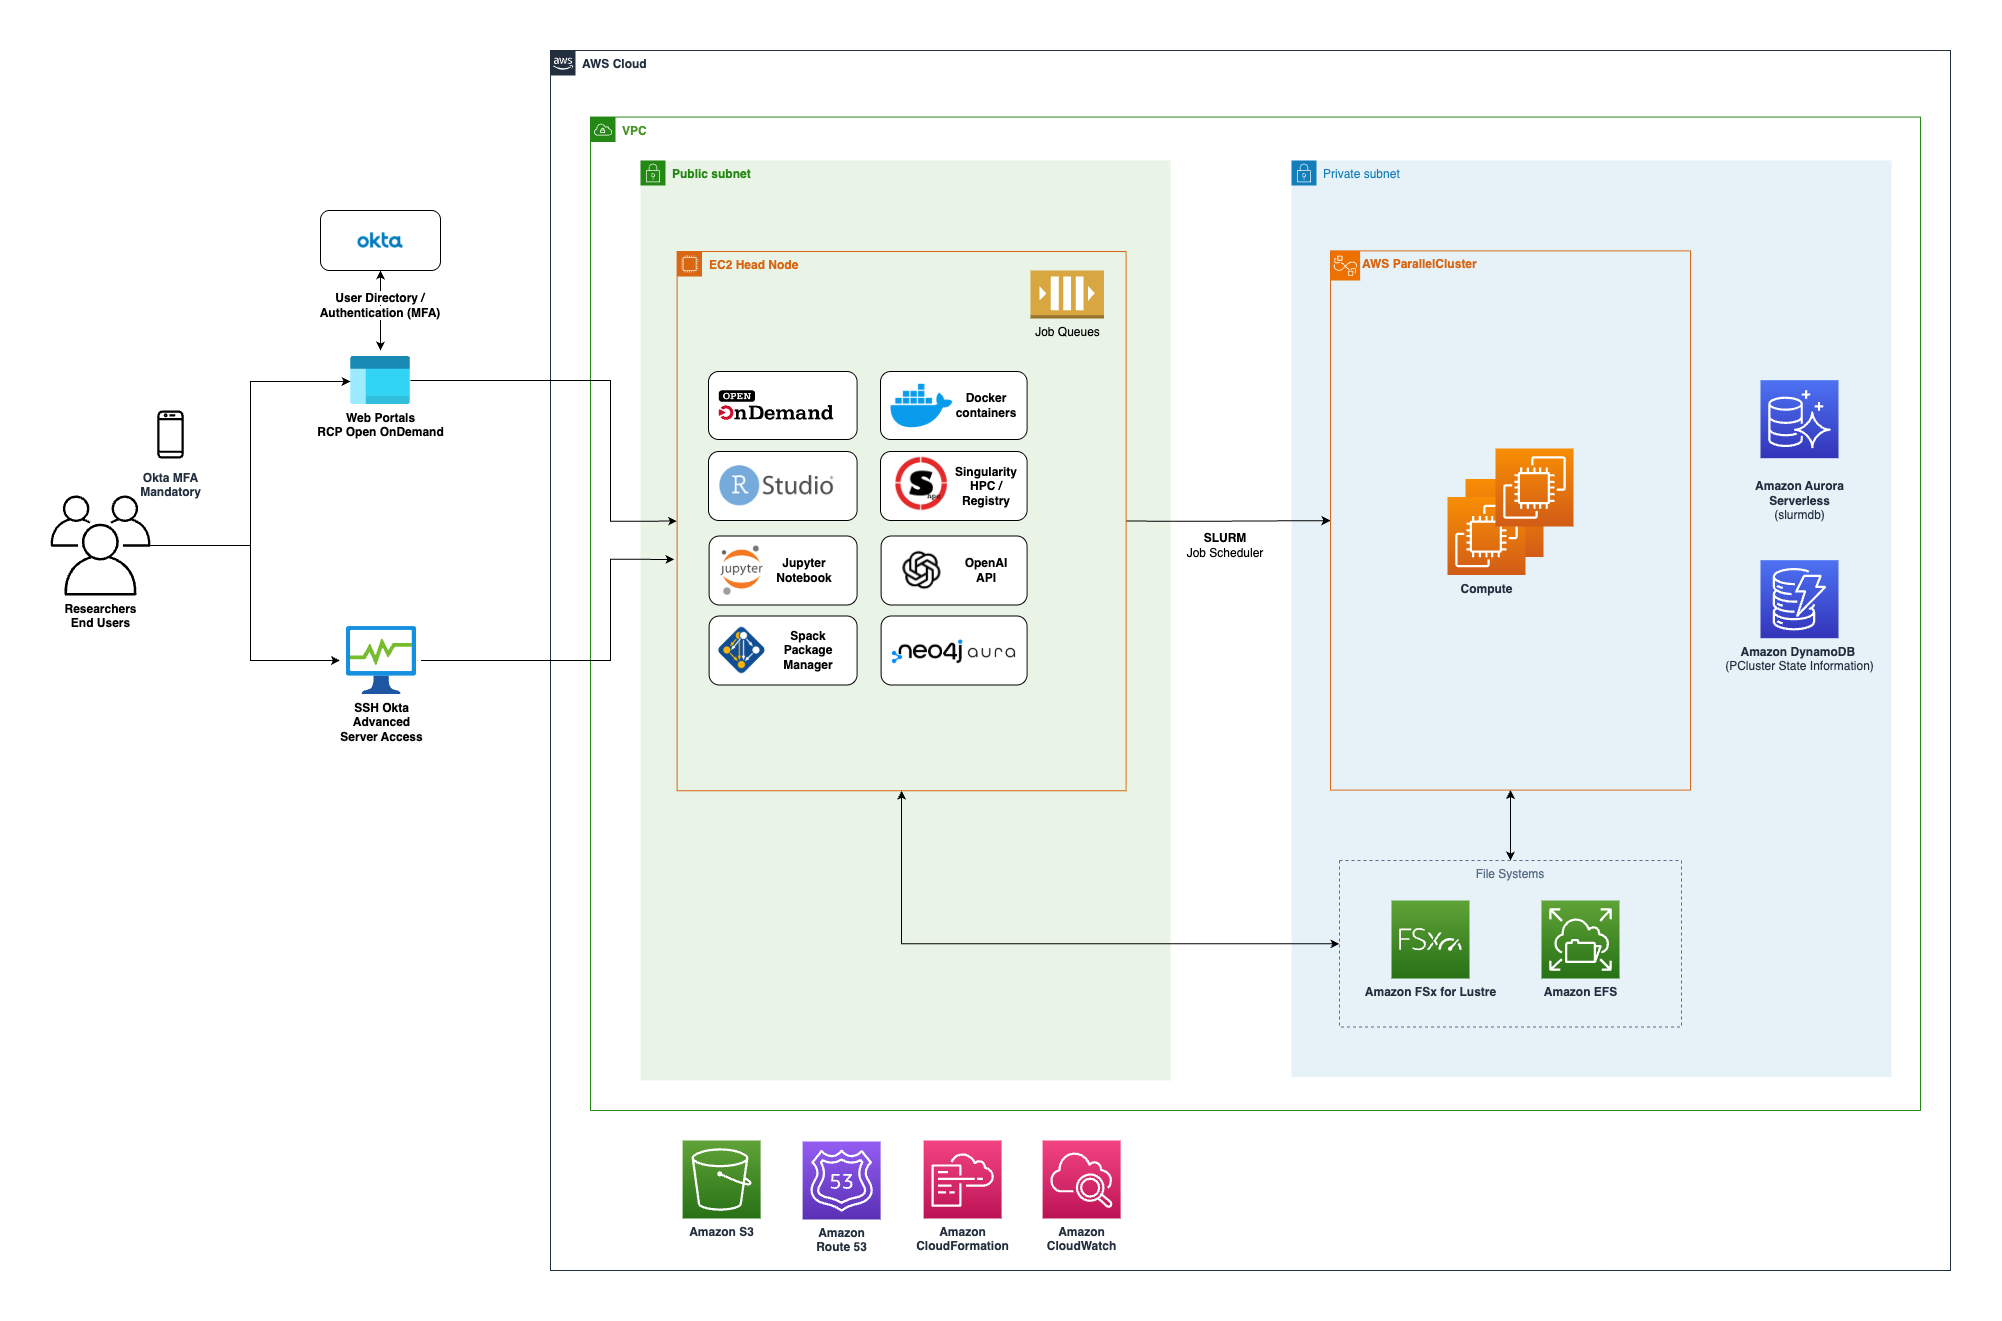Toggle the Private subnet lock icon
Image resolution: width=2002 pixels, height=1321 pixels.
click(x=1304, y=173)
